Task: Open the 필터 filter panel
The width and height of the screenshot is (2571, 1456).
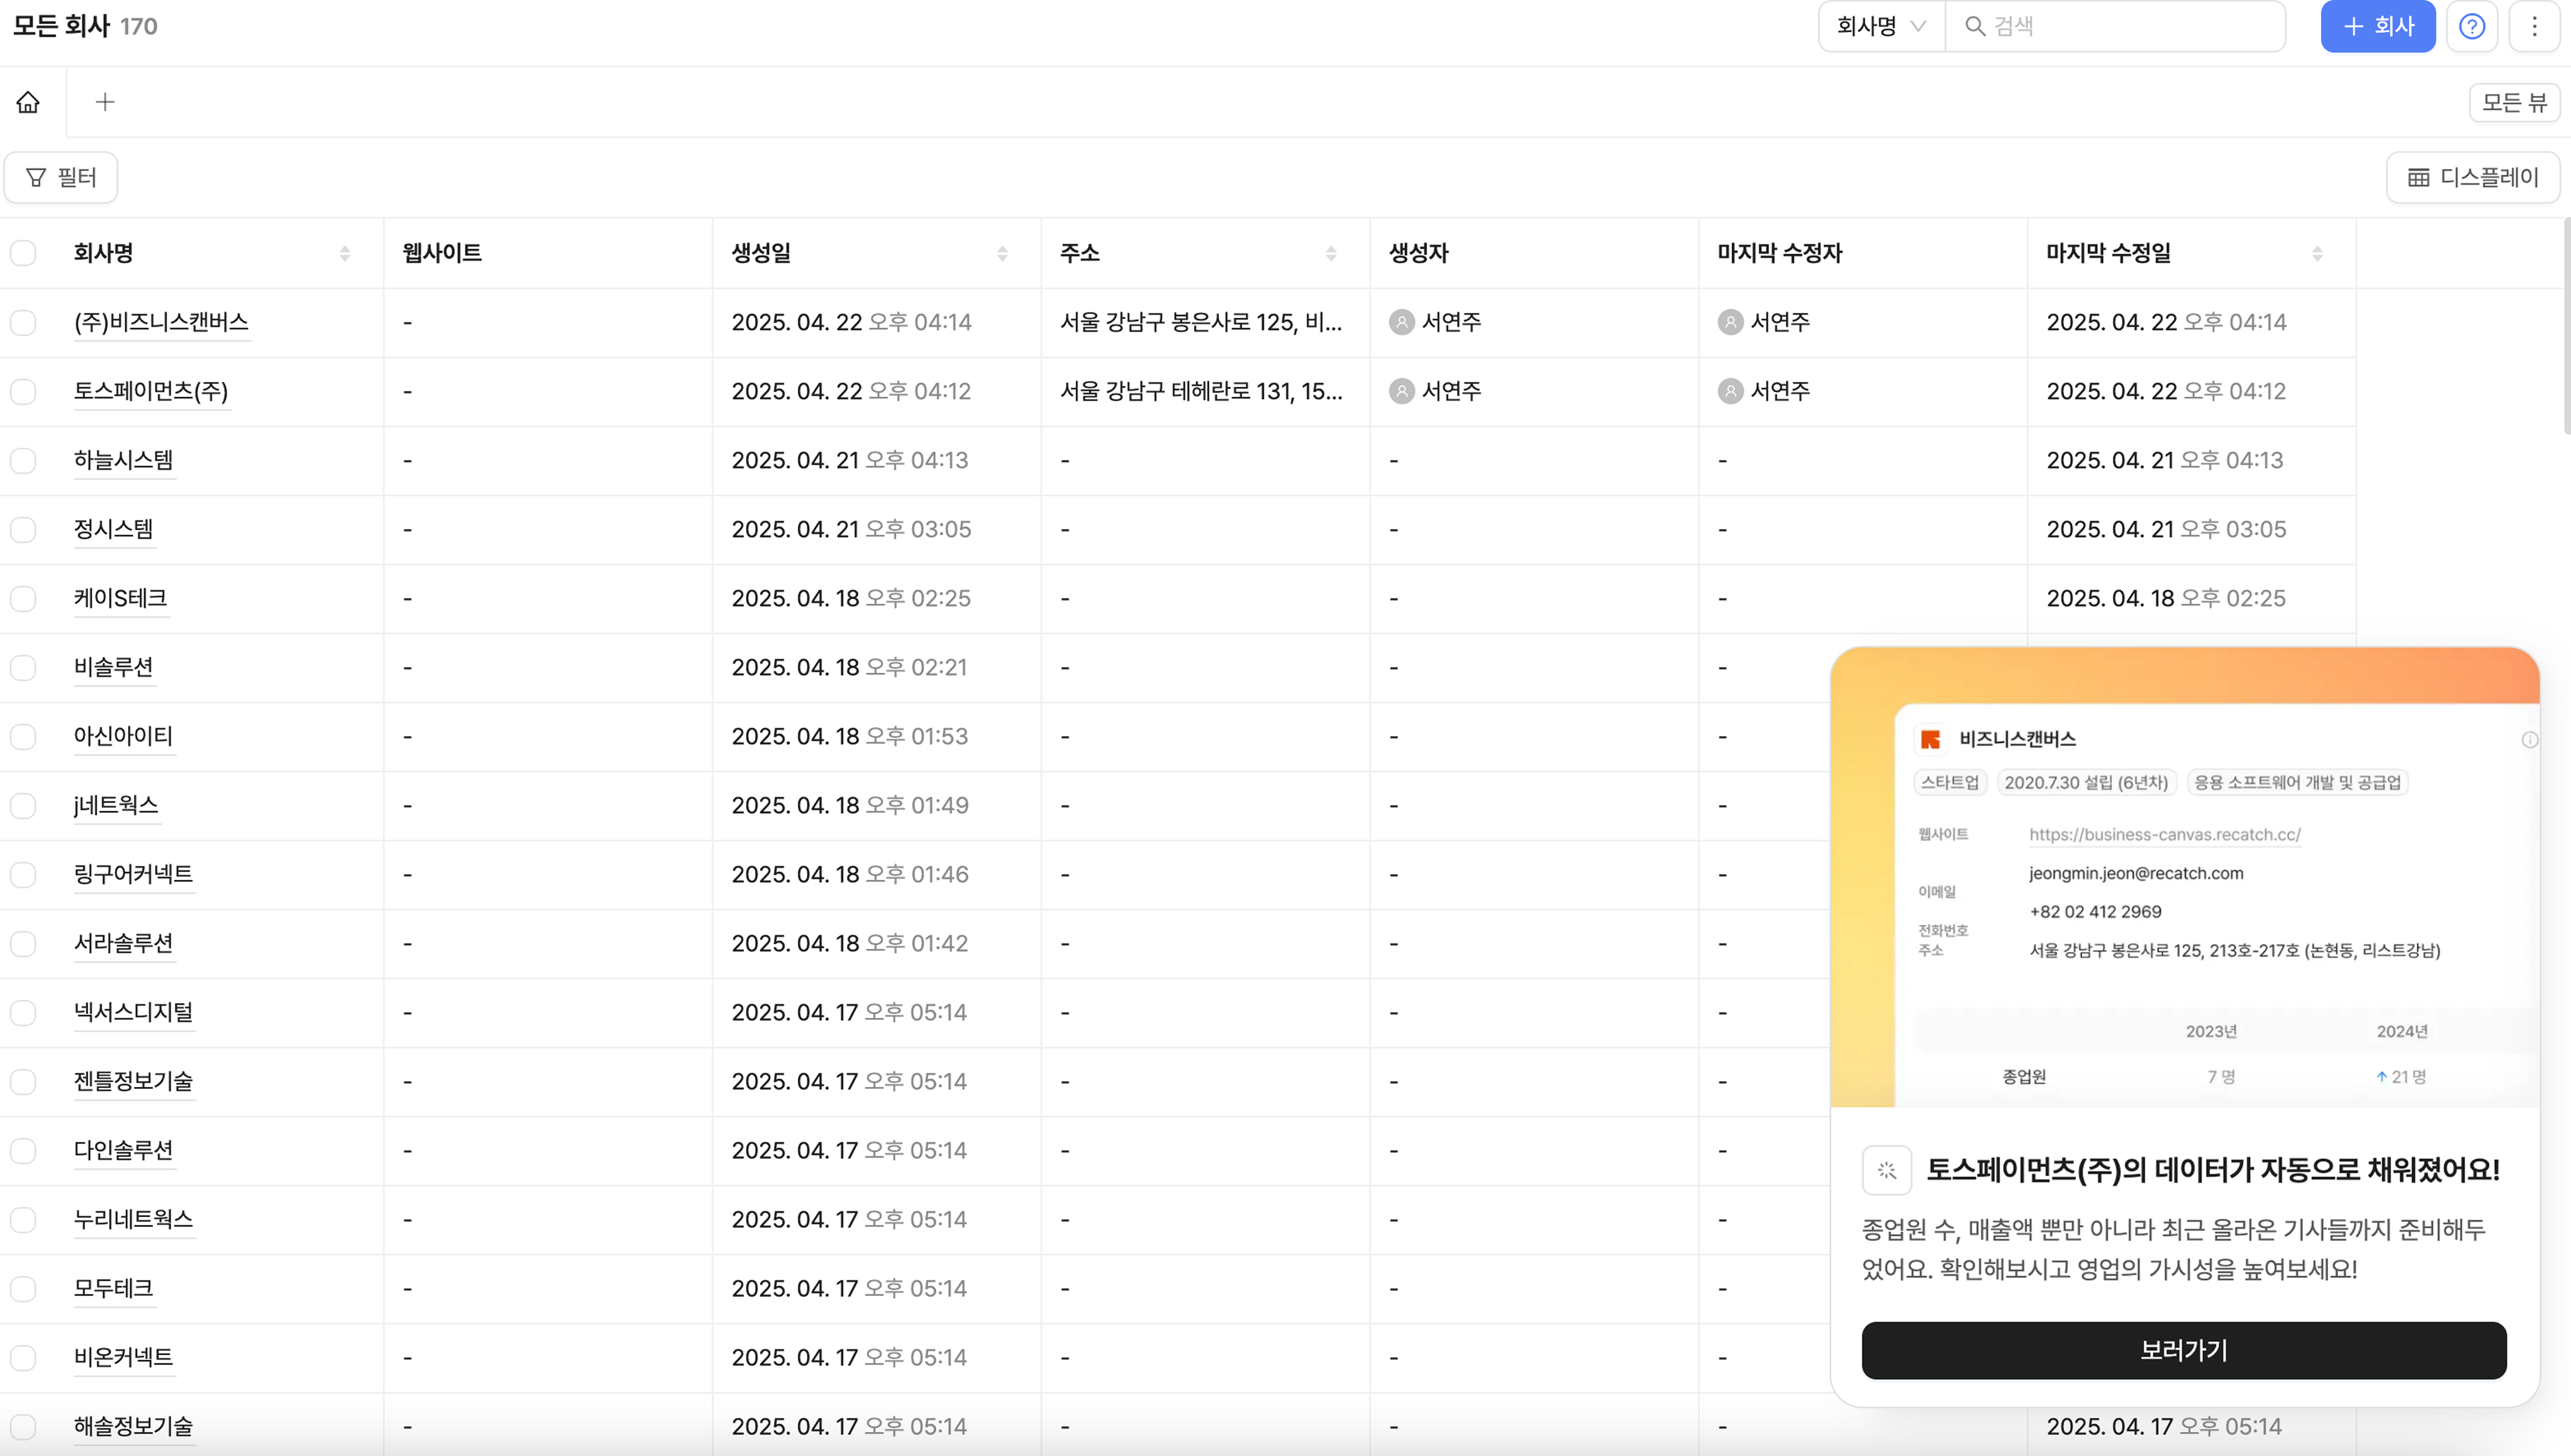Action: (x=61, y=177)
